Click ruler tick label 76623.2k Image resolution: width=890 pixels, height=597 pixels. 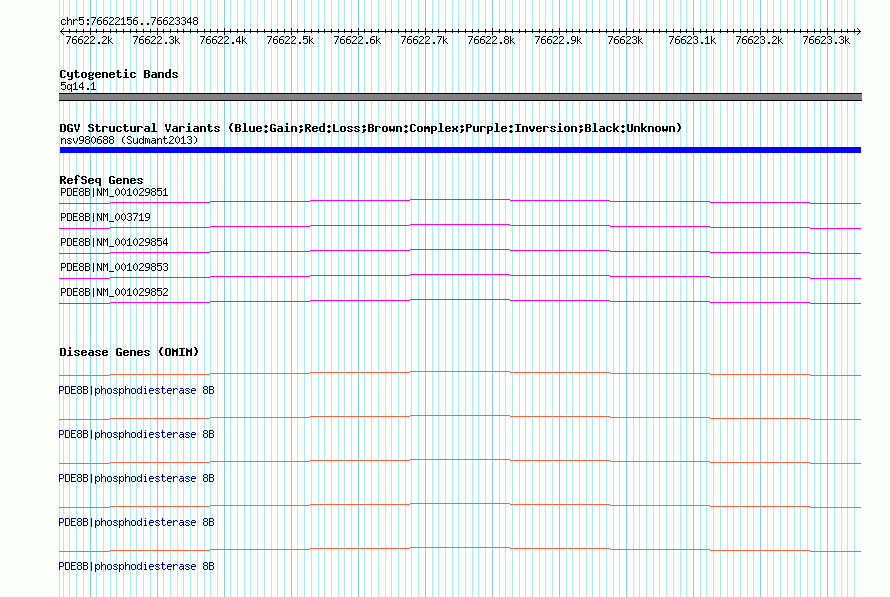tap(759, 40)
